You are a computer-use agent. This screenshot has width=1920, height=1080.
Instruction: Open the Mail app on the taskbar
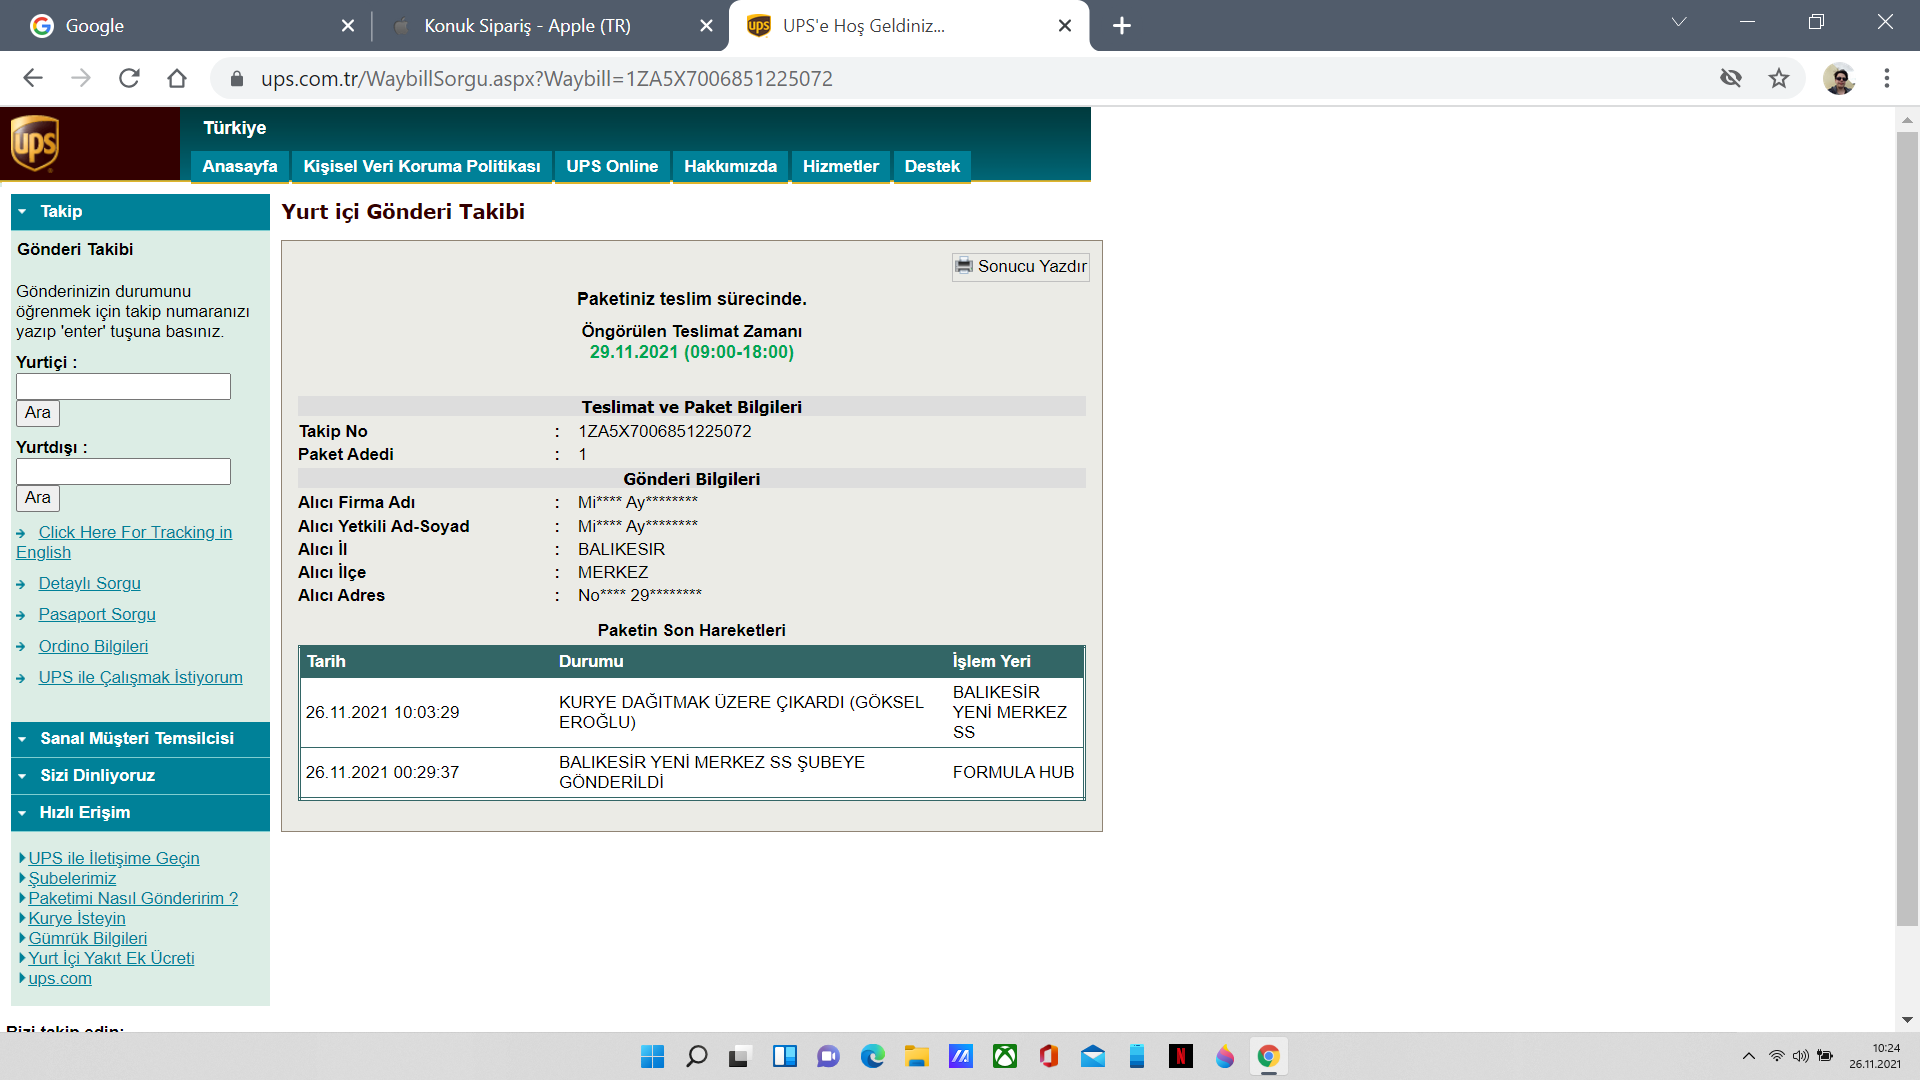point(1093,1057)
